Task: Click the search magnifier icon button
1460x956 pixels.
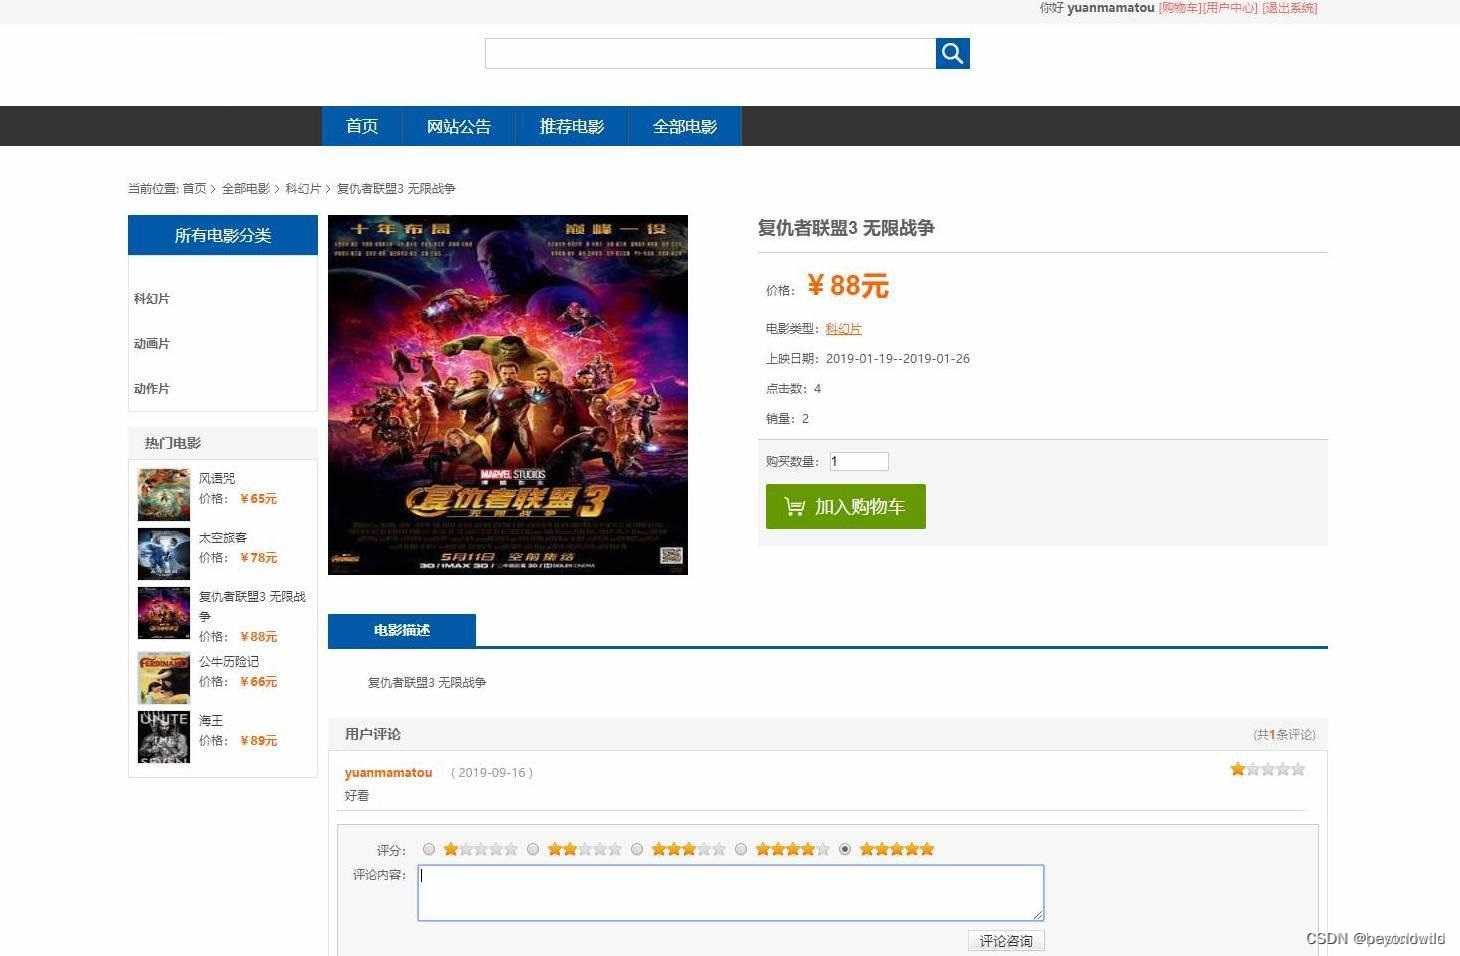Action: click(x=952, y=53)
